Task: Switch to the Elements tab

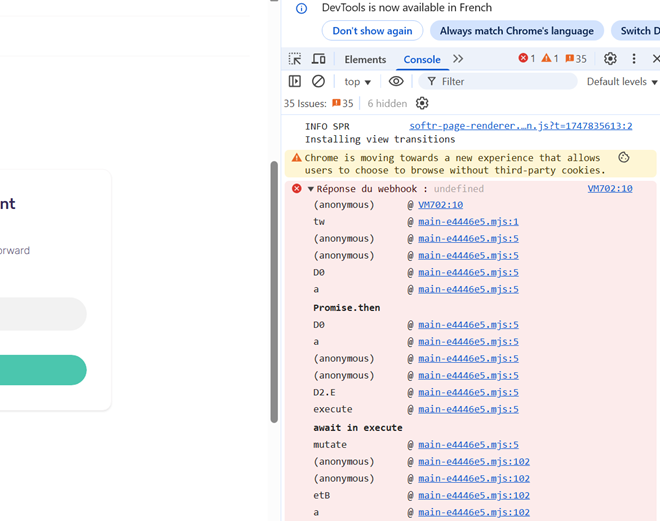Action: pyautogui.click(x=365, y=59)
